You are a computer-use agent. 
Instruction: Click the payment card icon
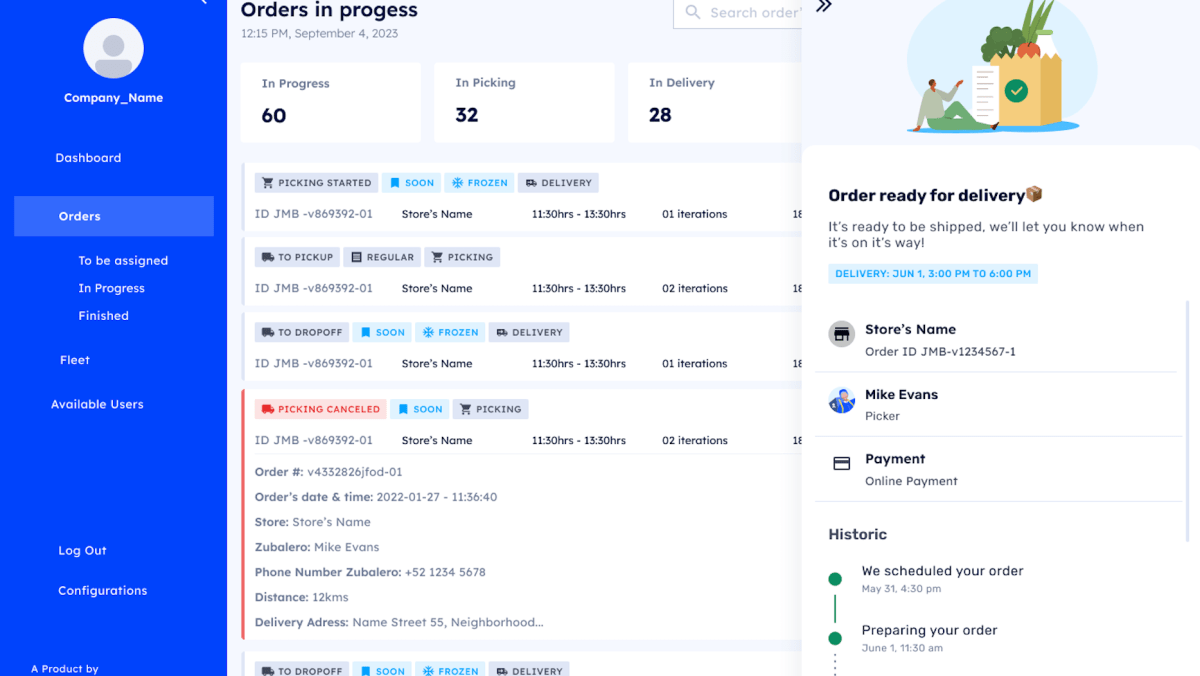pos(842,464)
